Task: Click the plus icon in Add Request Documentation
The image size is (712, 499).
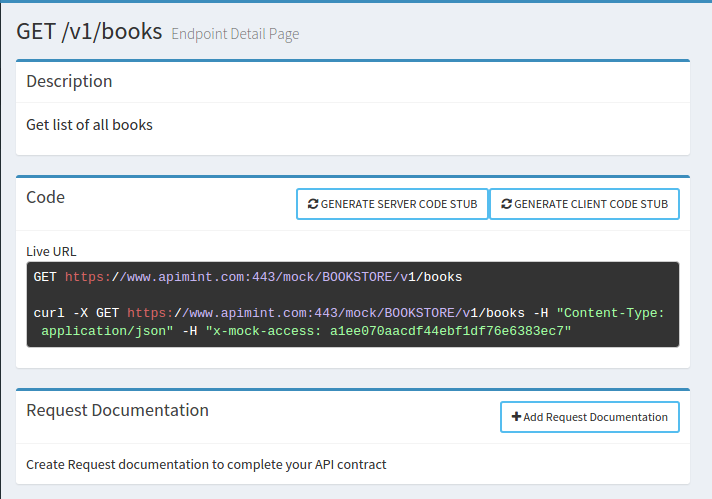Action: (x=516, y=416)
